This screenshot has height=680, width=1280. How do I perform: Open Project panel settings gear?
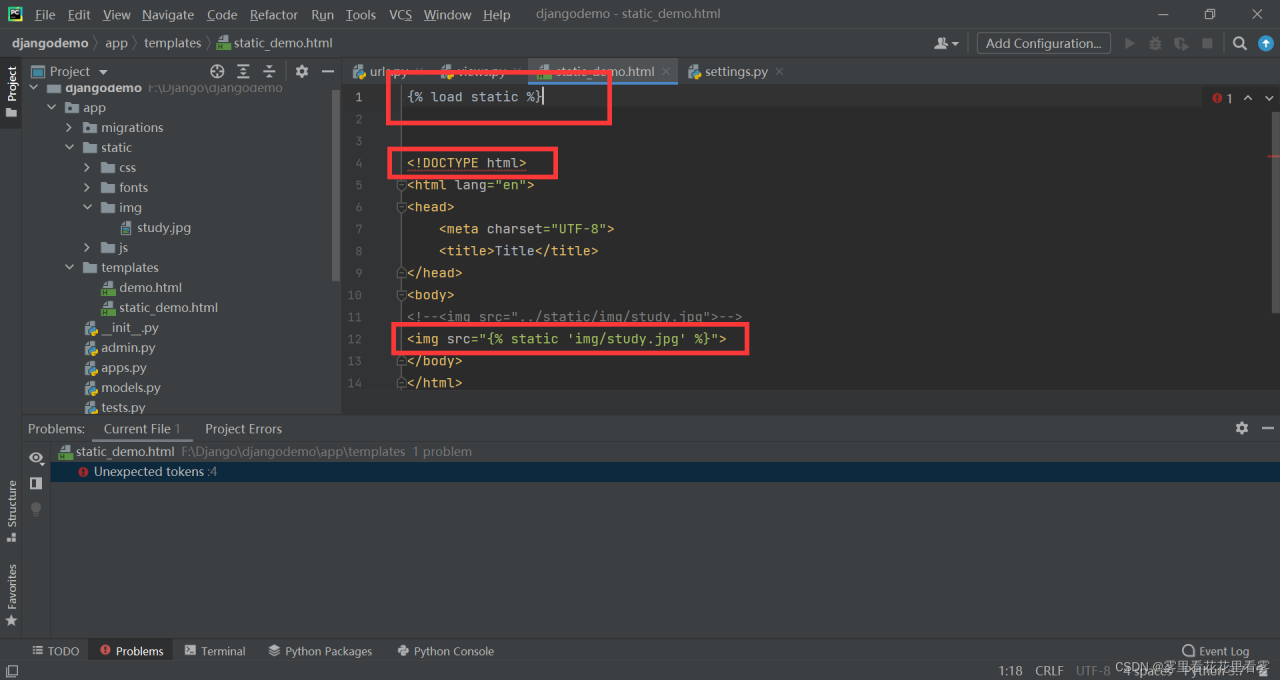302,71
